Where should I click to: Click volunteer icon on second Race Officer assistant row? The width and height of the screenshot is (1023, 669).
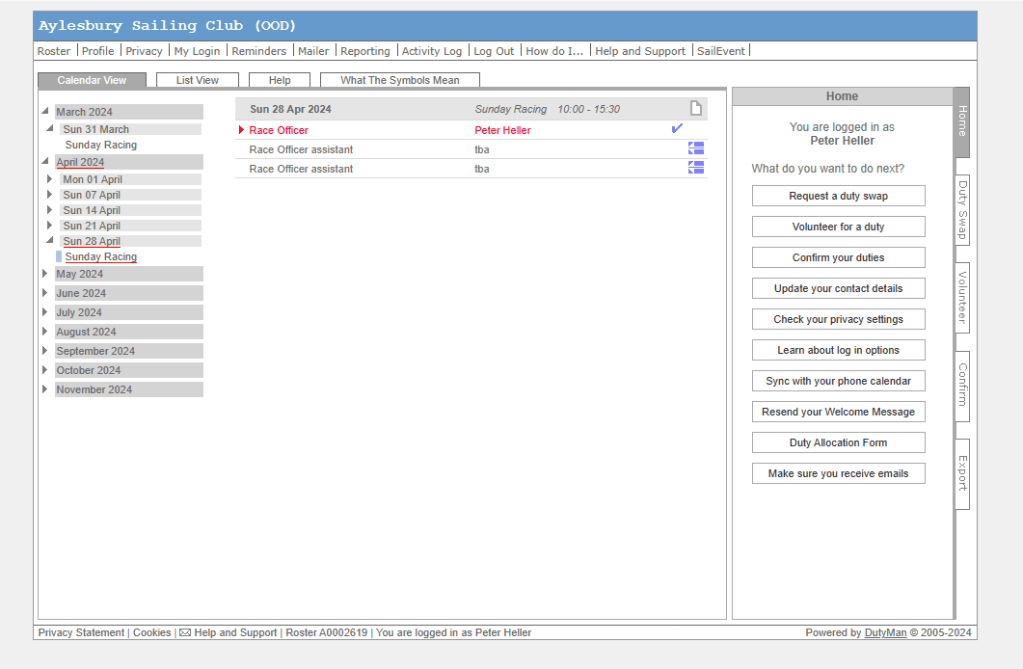(x=696, y=168)
